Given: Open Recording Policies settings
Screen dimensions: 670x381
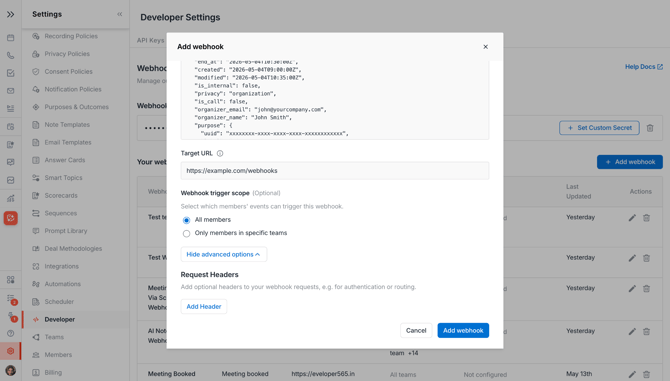Looking at the screenshot, I should click(x=71, y=36).
